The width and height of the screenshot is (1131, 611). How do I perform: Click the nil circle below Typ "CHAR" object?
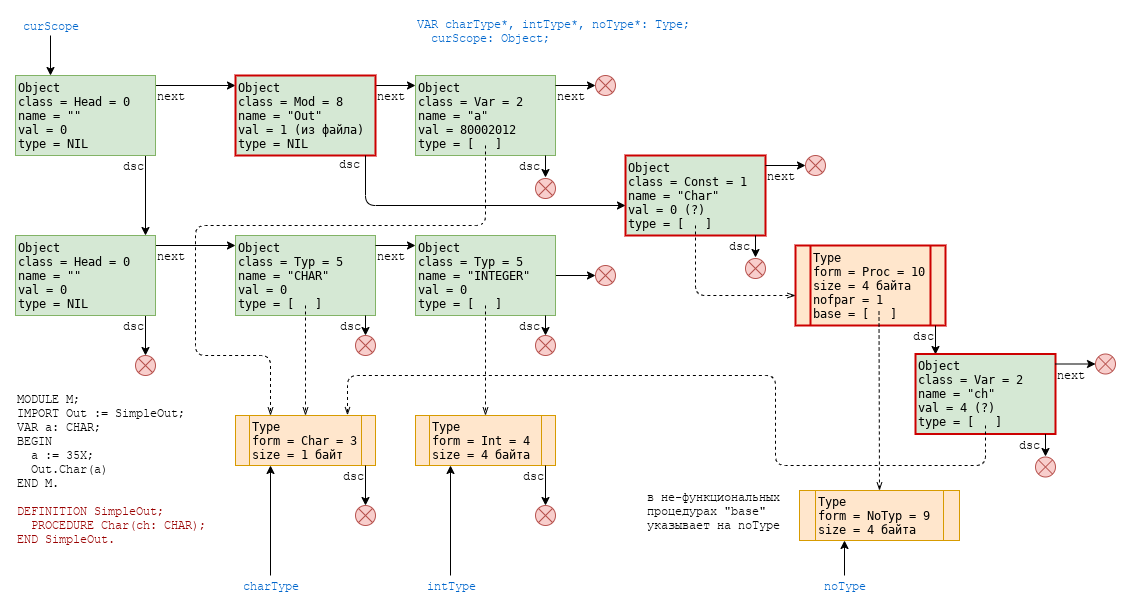click(x=365, y=345)
